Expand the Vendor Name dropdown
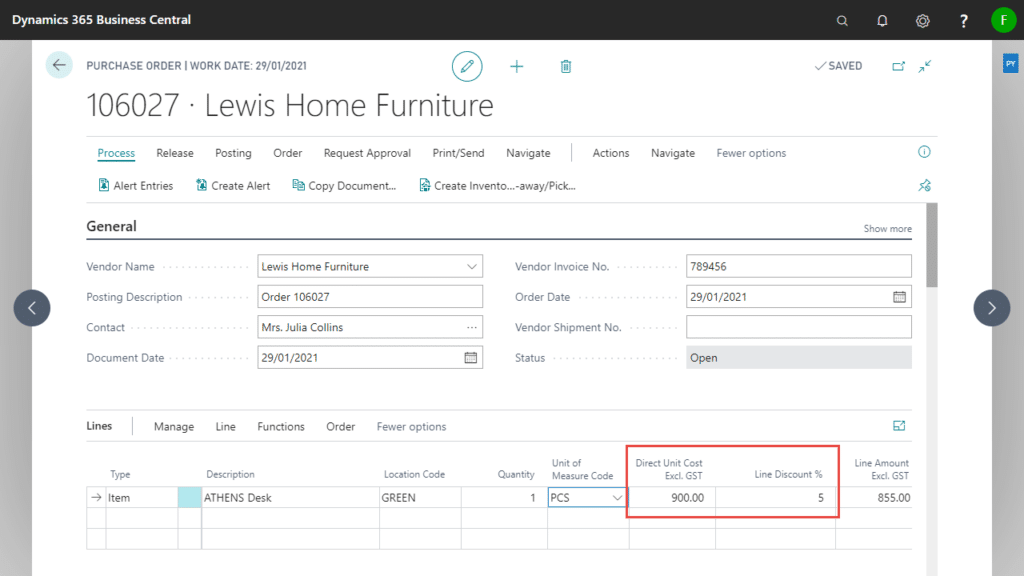Image resolution: width=1024 pixels, height=576 pixels. 472,266
